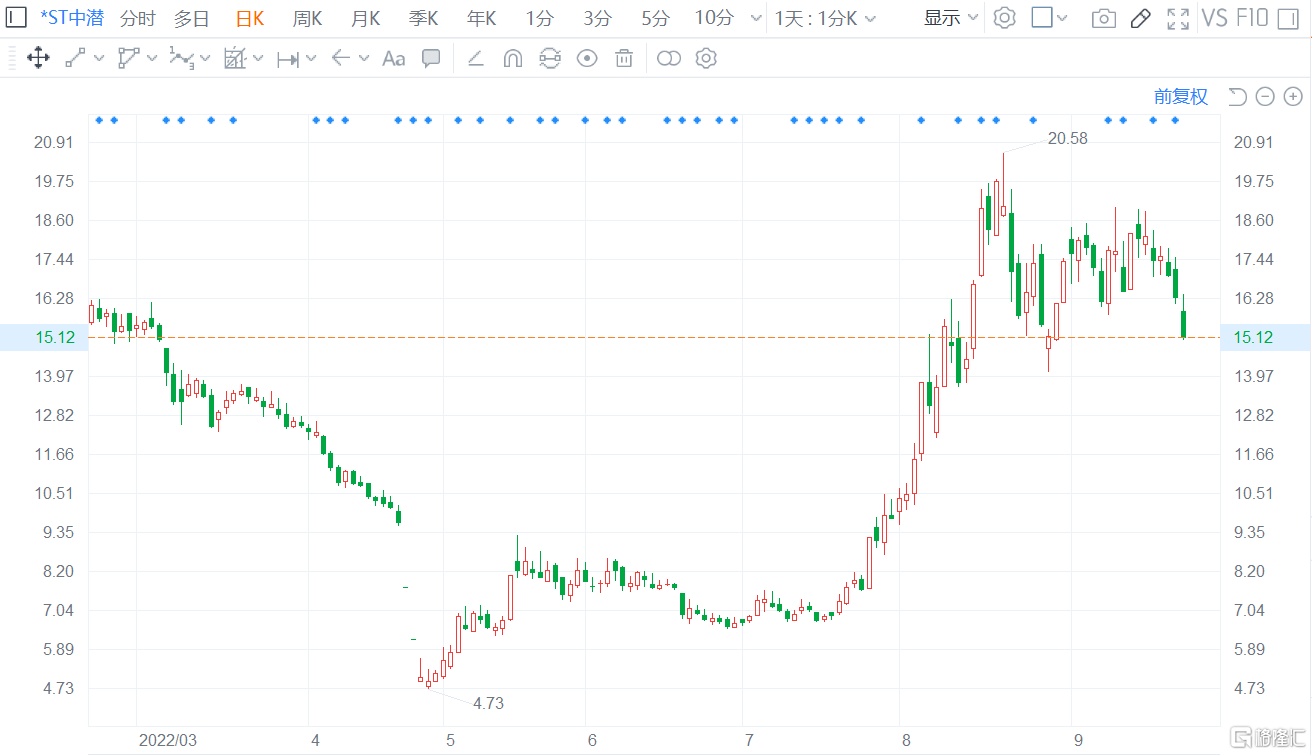Switch to 分时 tab
Image resolution: width=1312 pixels, height=755 pixels.
click(137, 18)
